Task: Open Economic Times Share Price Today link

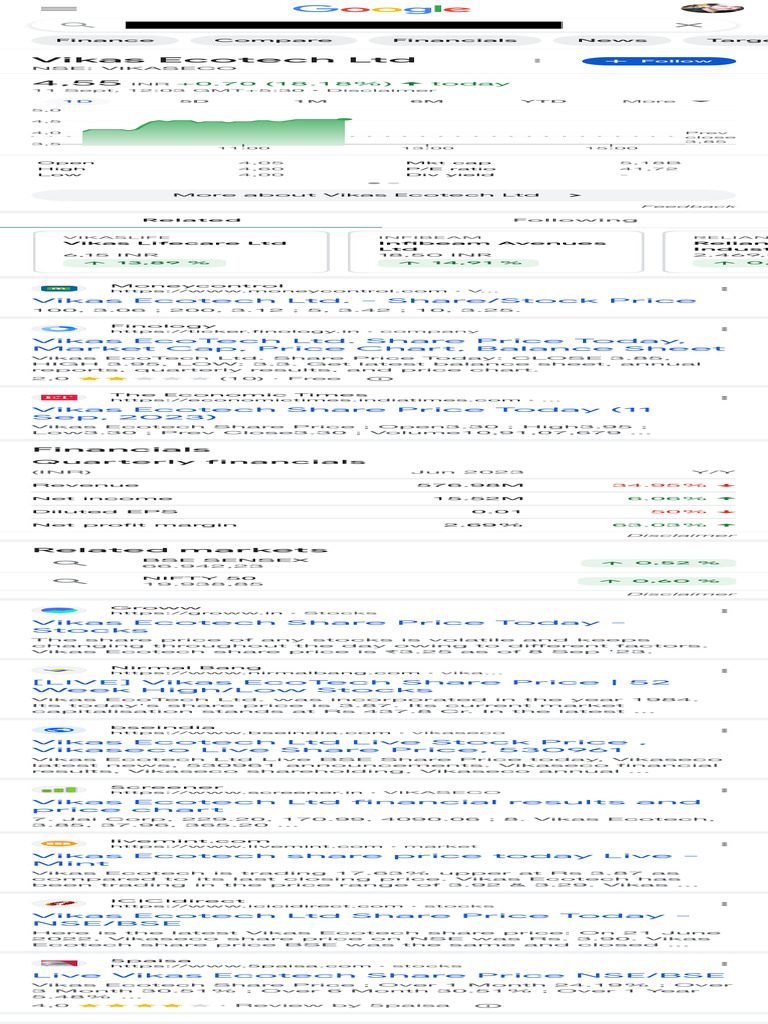Action: click(341, 413)
